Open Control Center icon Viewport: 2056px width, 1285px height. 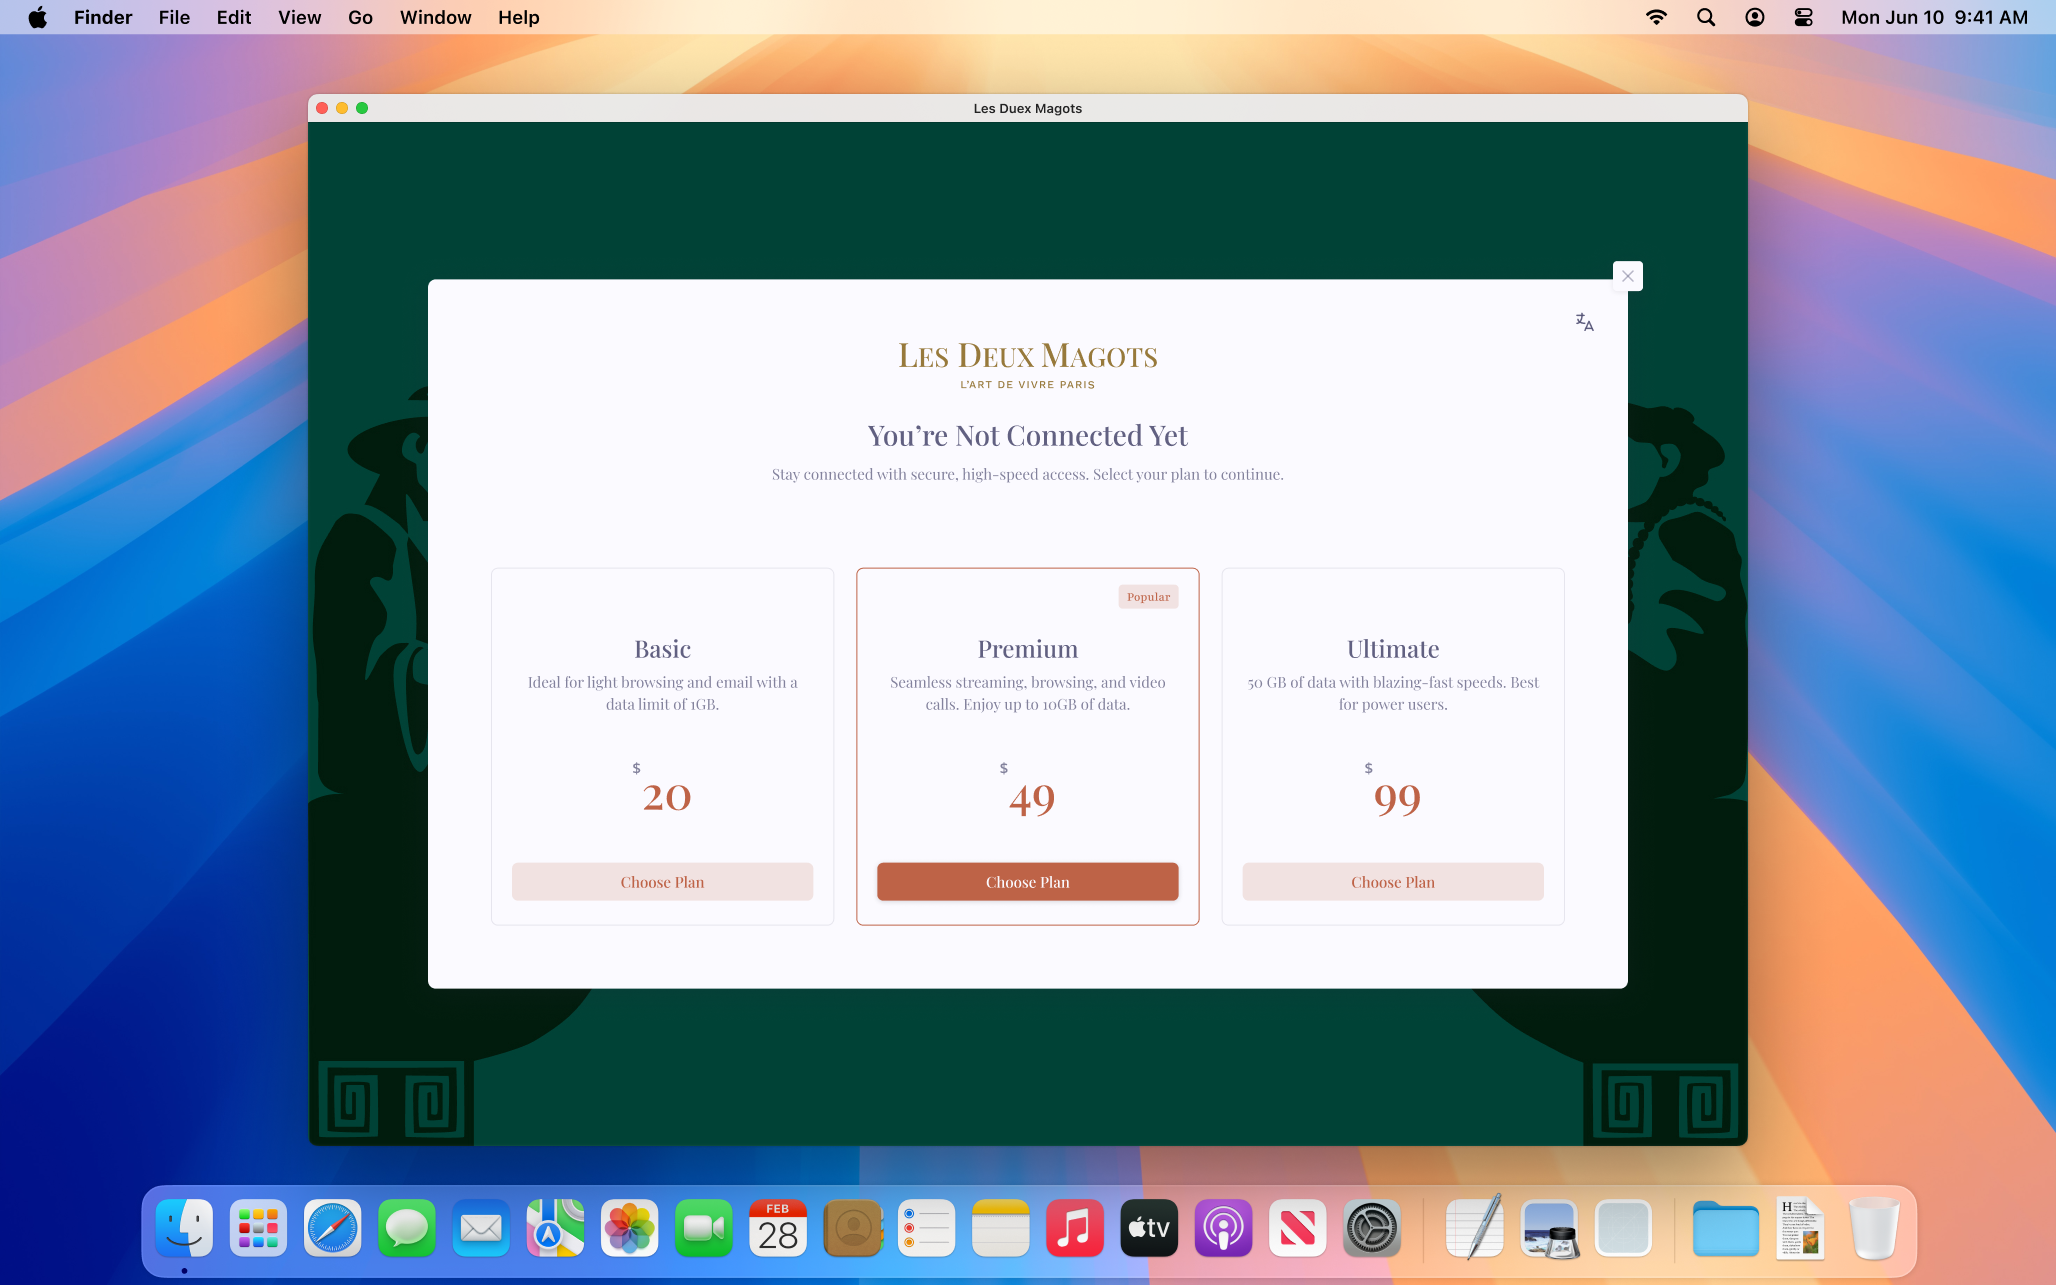(1804, 17)
